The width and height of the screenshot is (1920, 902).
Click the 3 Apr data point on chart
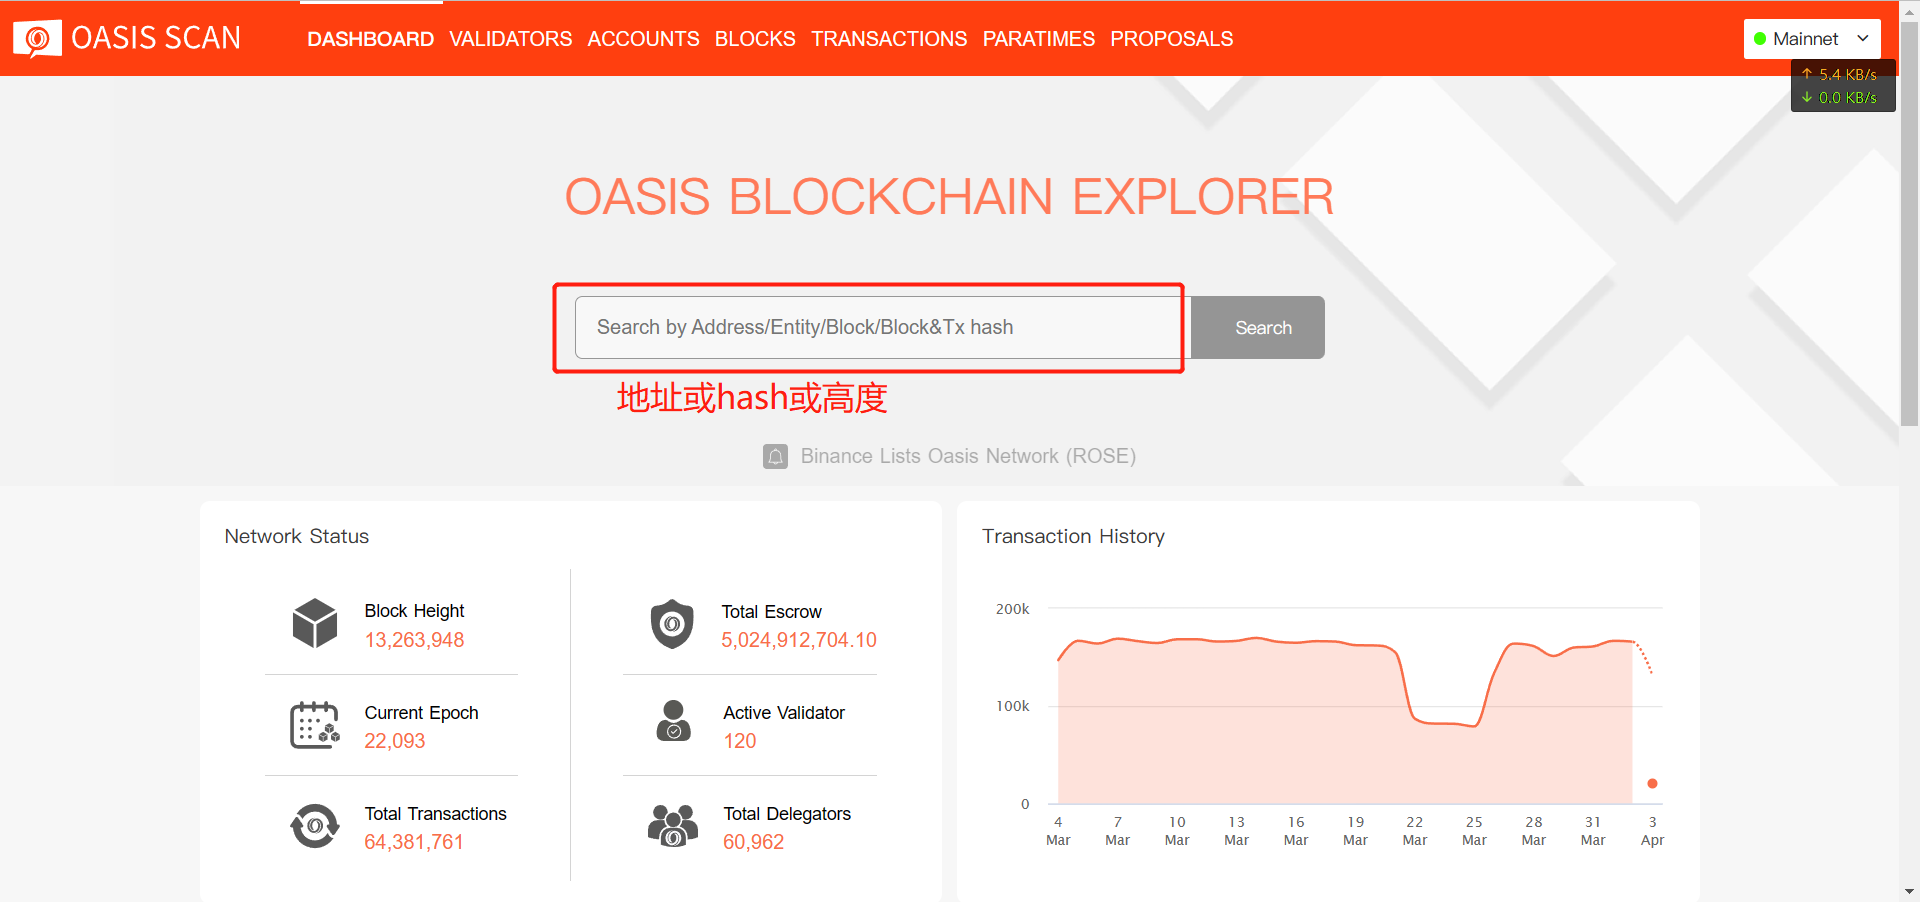tap(1652, 784)
